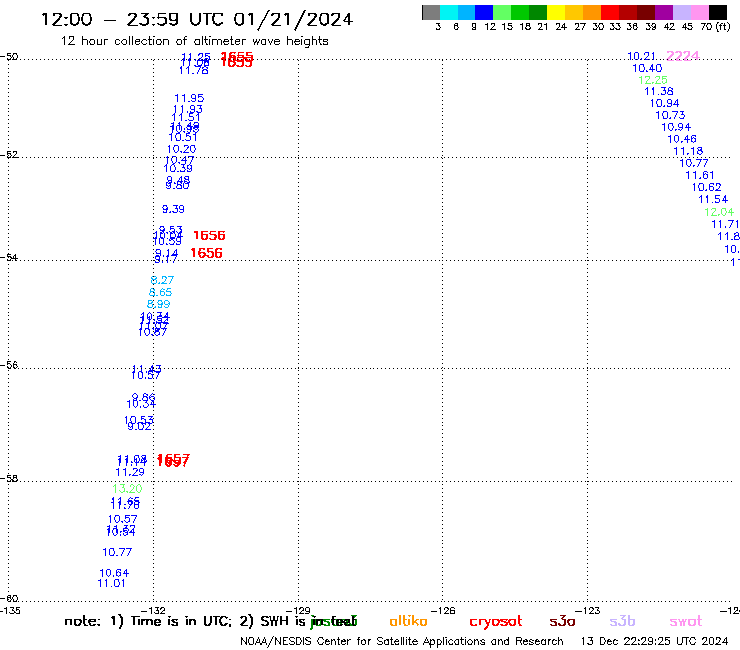Select wave height value '11.18'

688,151
